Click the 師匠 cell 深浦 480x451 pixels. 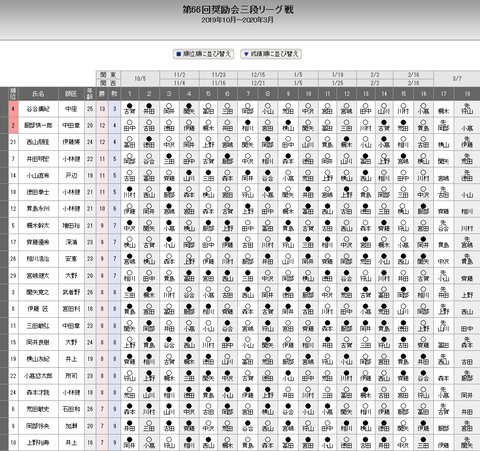pyautogui.click(x=71, y=242)
